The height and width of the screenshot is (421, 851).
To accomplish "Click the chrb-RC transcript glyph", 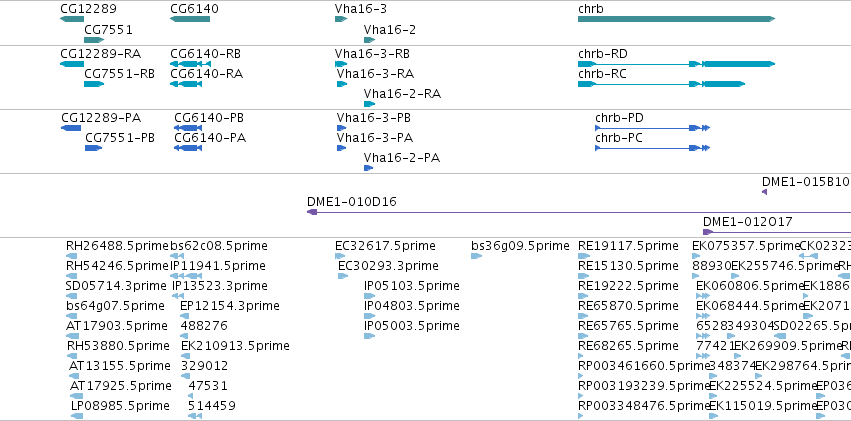I will (661, 84).
